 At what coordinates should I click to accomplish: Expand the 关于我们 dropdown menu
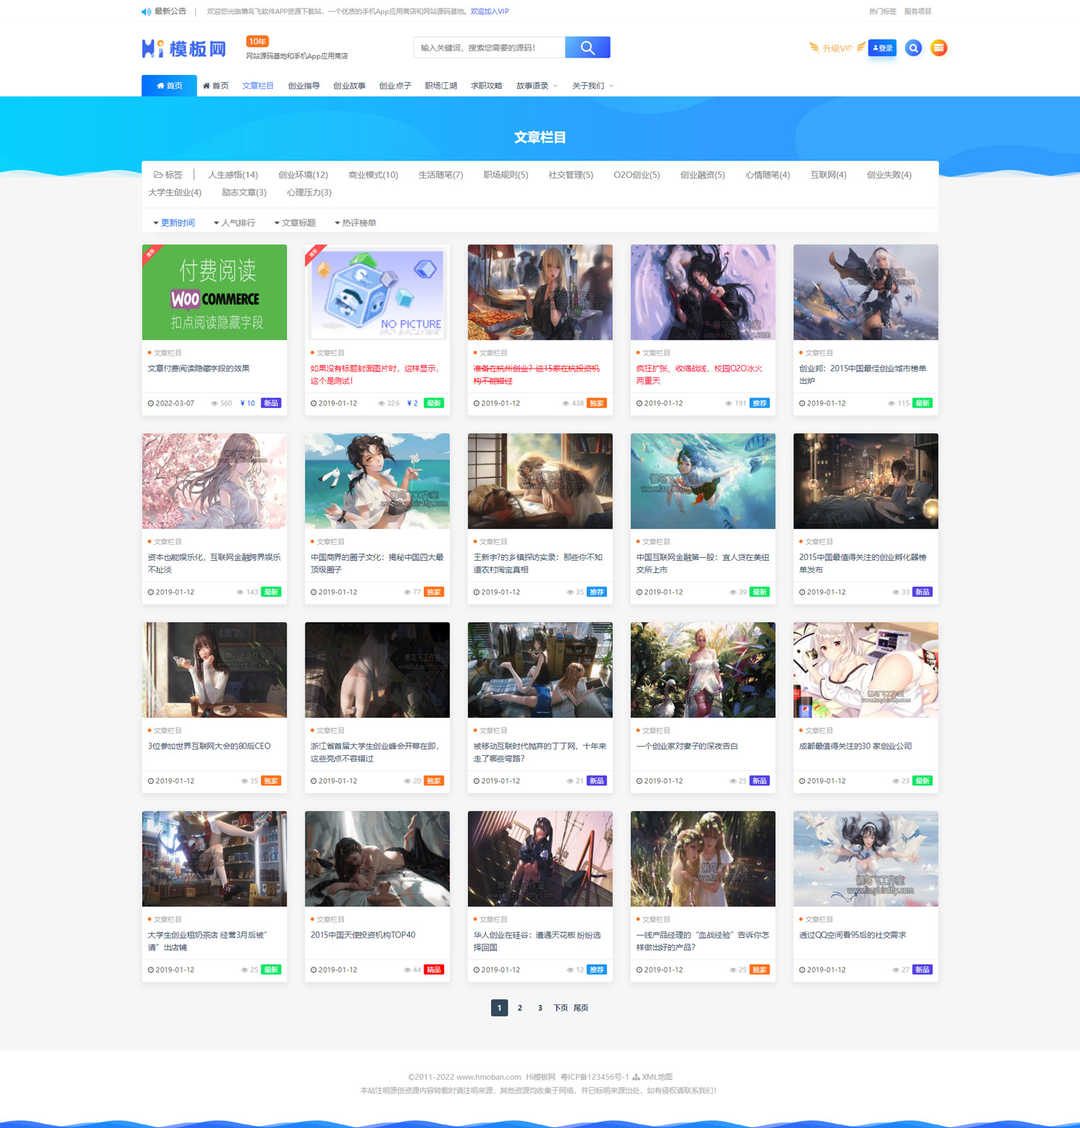click(592, 86)
